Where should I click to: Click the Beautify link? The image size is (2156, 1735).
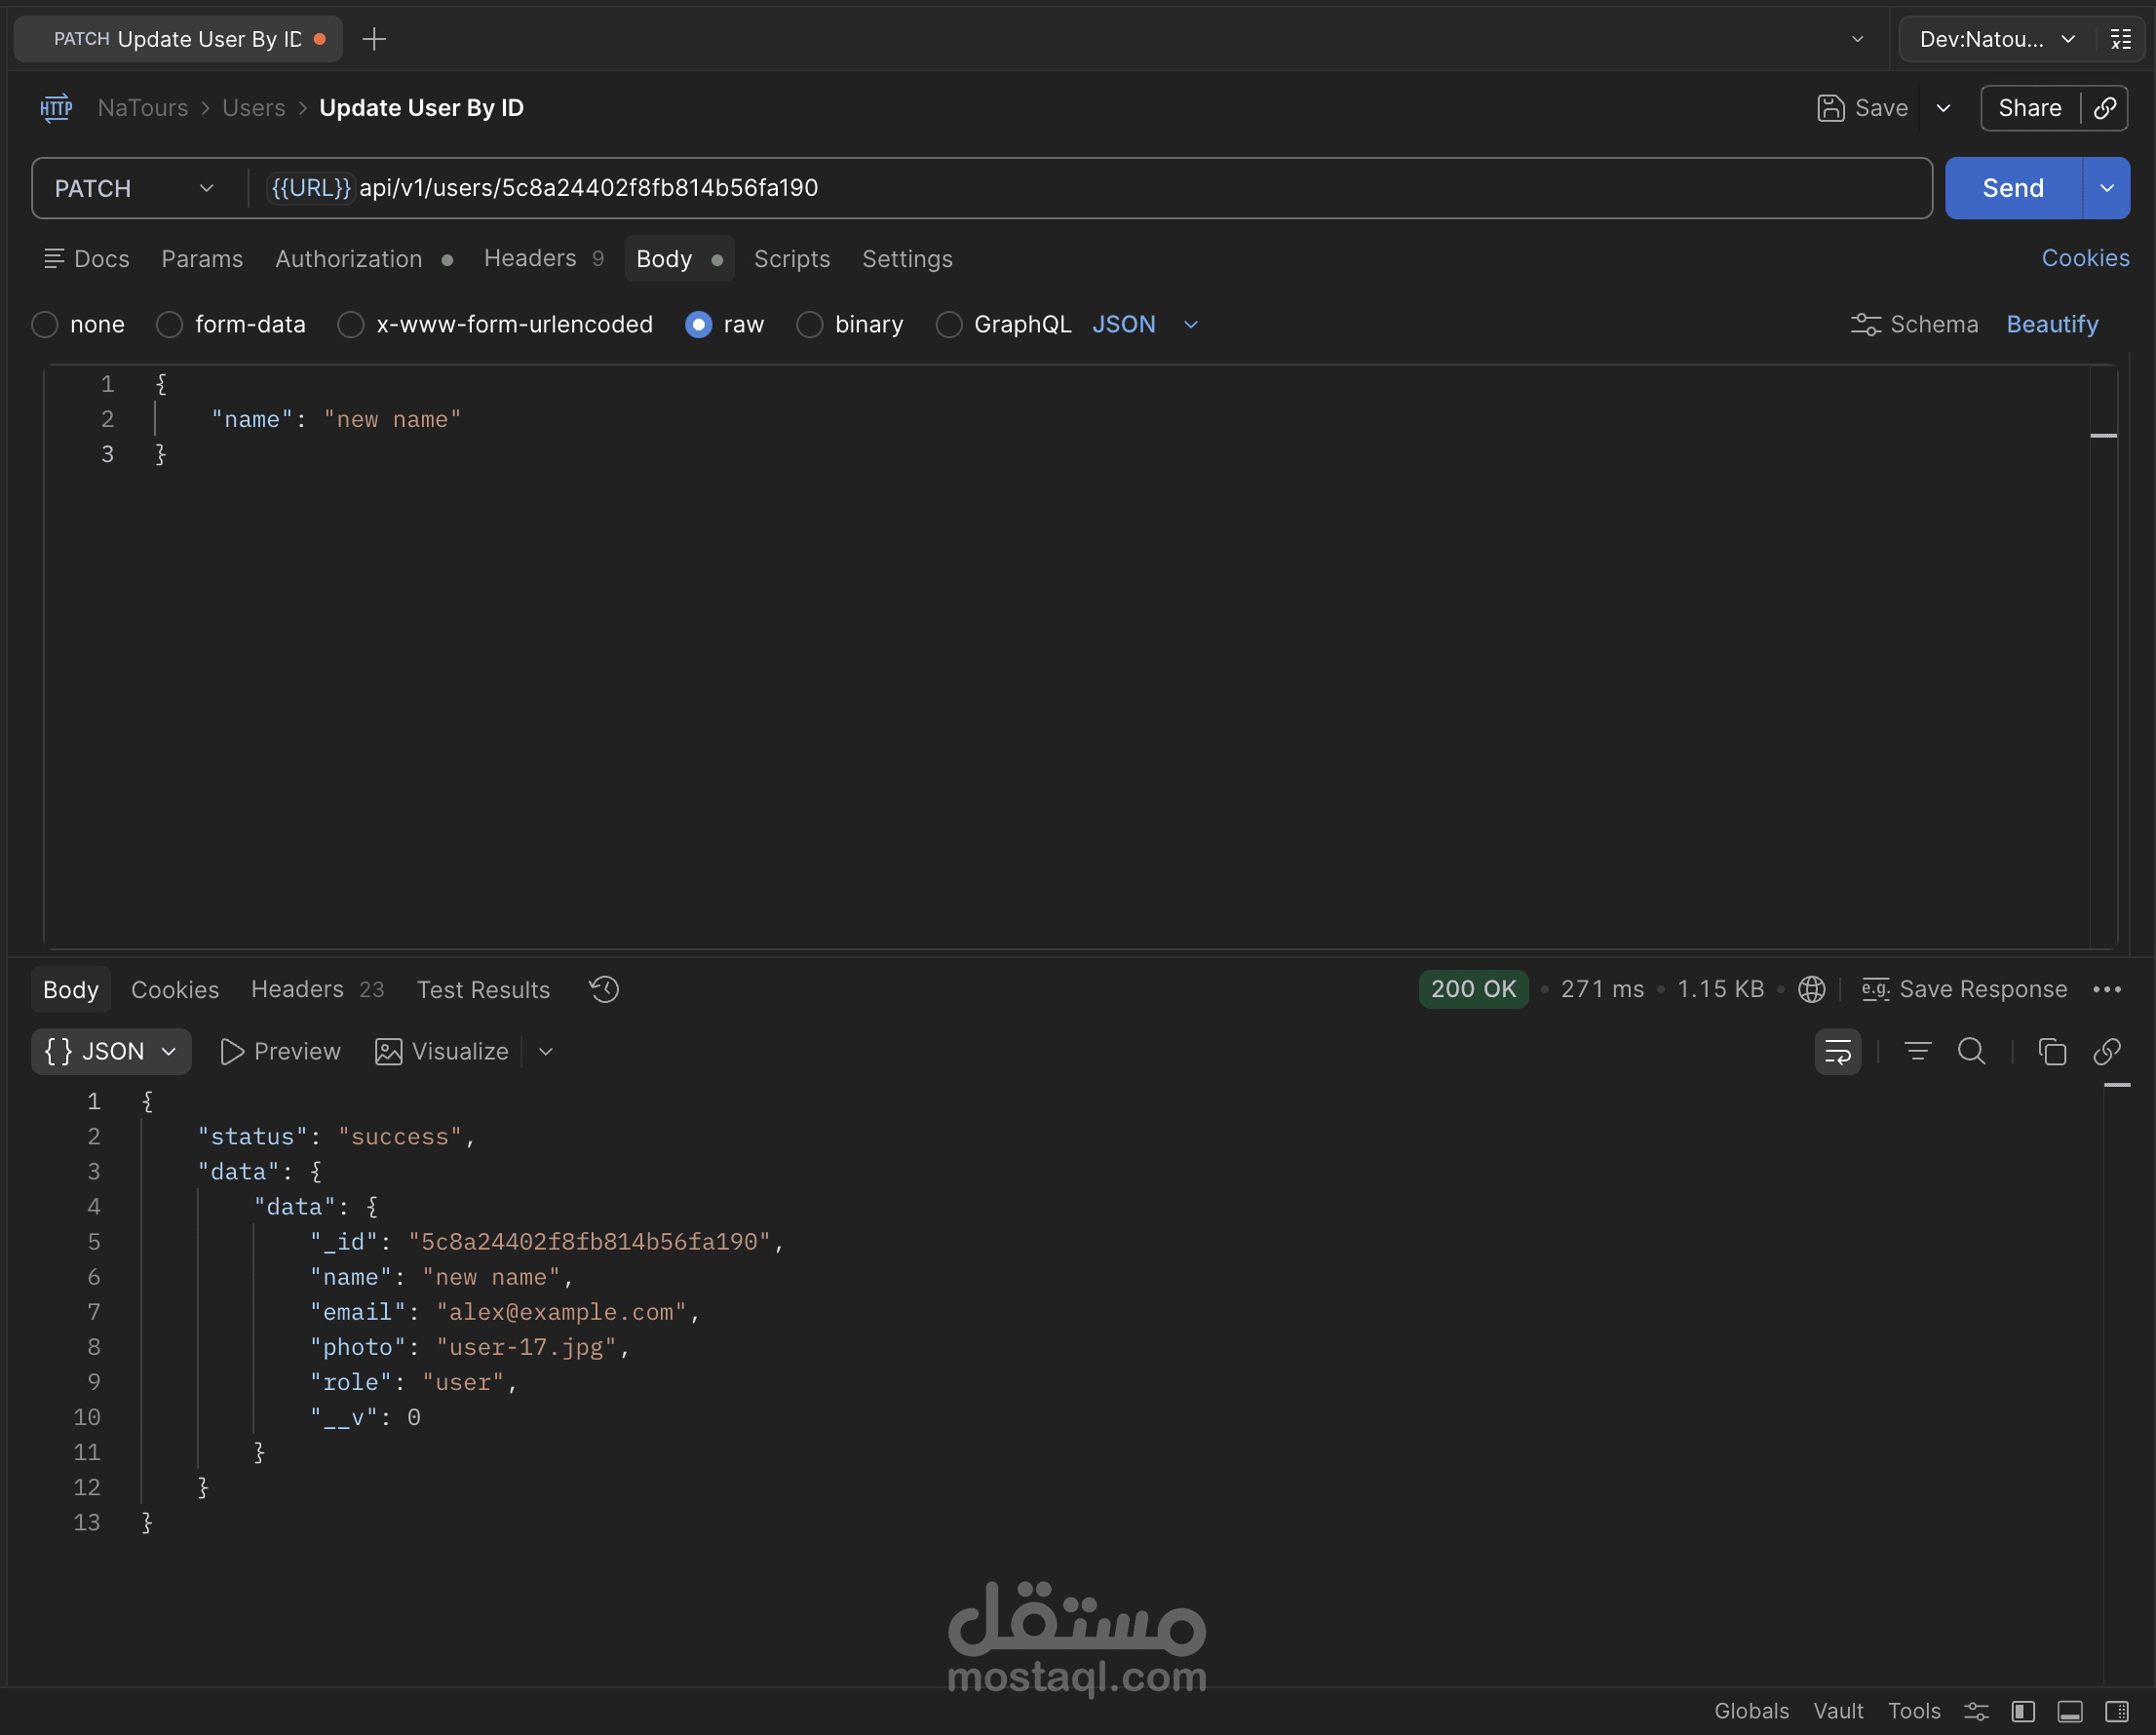tap(2051, 324)
